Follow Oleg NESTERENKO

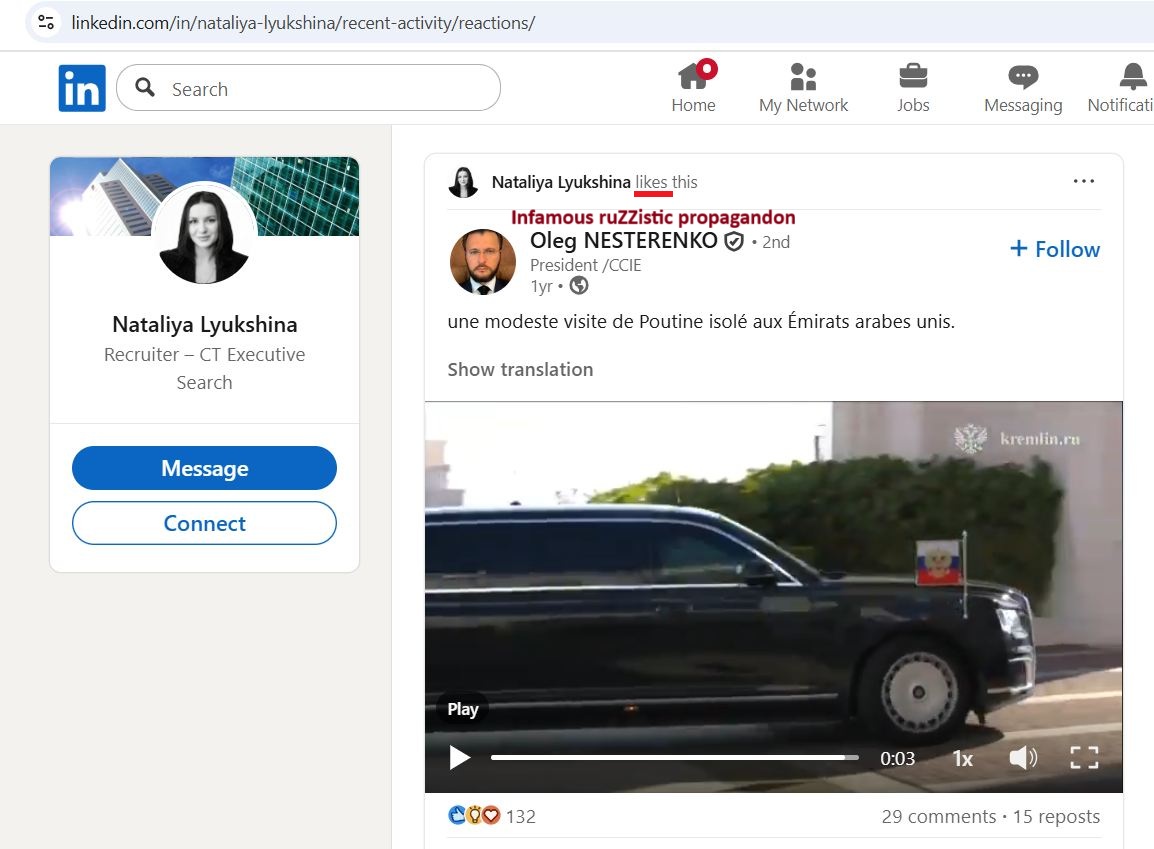(x=1055, y=249)
